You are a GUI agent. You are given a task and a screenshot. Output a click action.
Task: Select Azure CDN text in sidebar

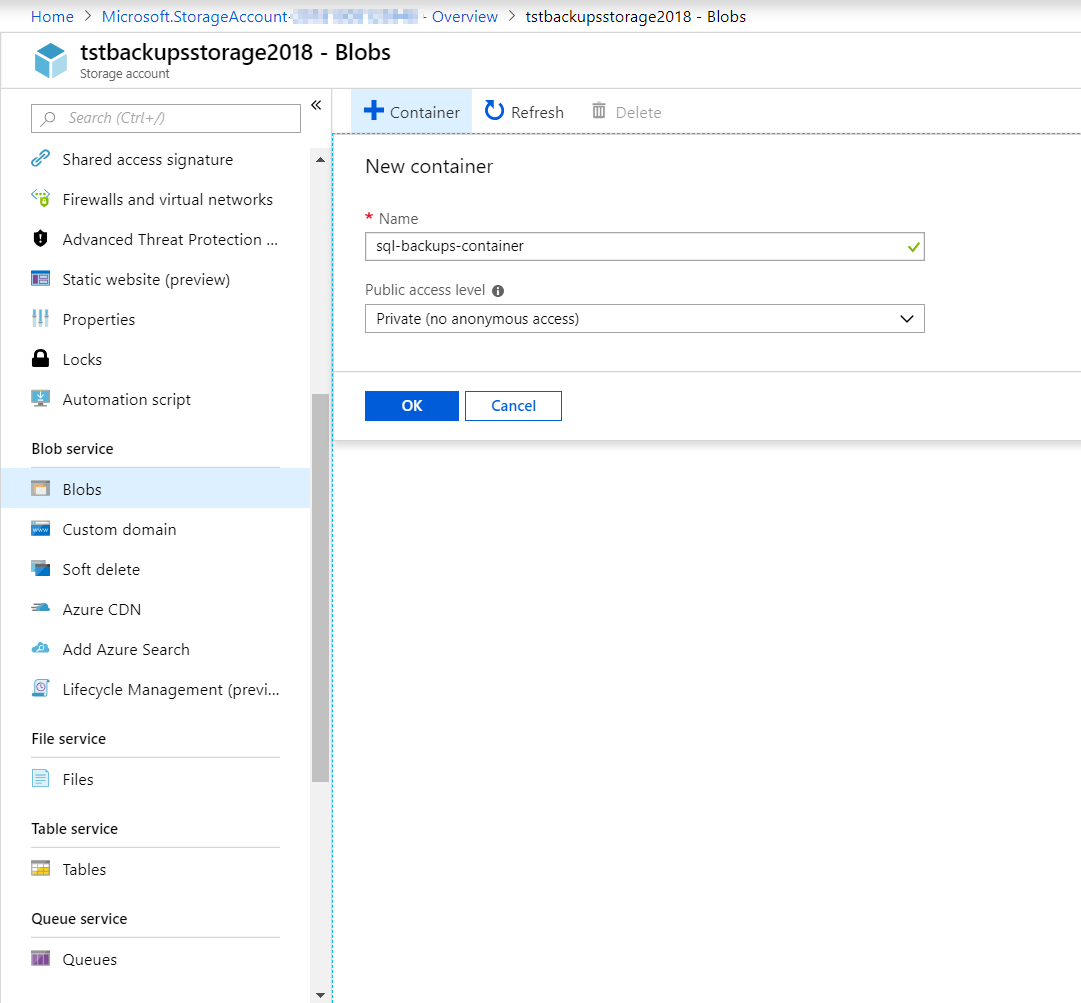pos(102,609)
